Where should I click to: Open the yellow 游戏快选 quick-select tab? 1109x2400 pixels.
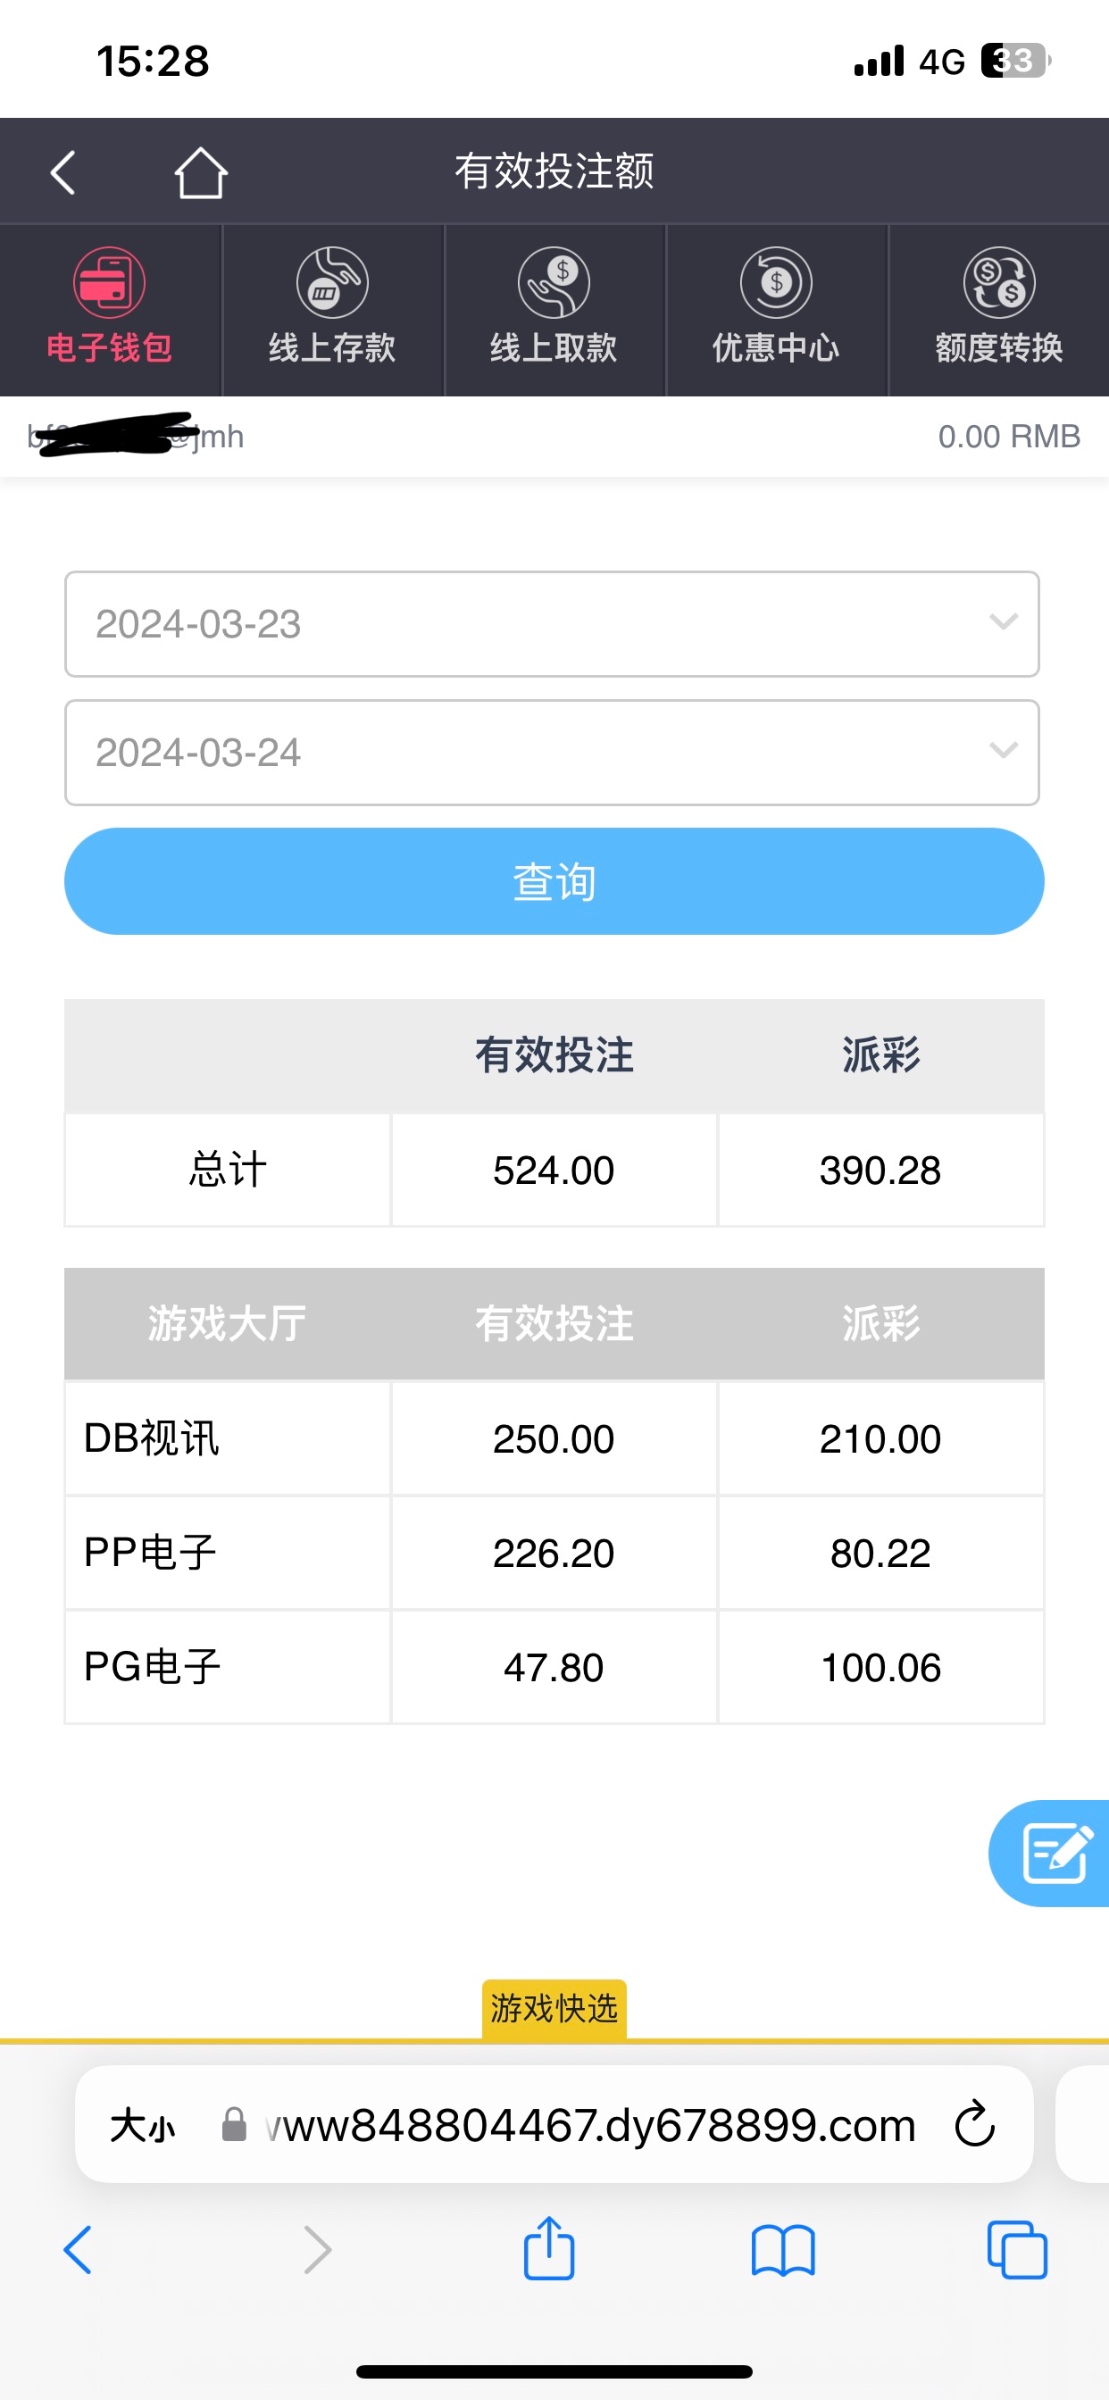(554, 2008)
